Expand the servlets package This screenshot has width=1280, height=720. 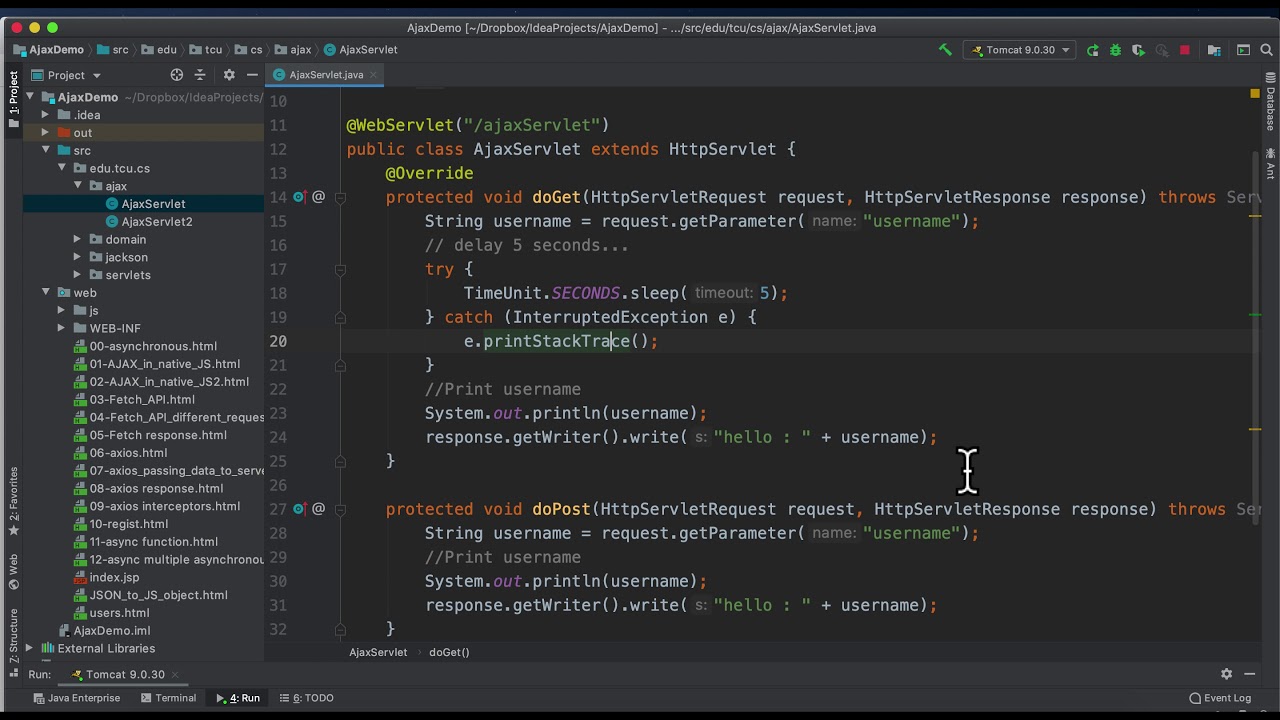(x=77, y=275)
